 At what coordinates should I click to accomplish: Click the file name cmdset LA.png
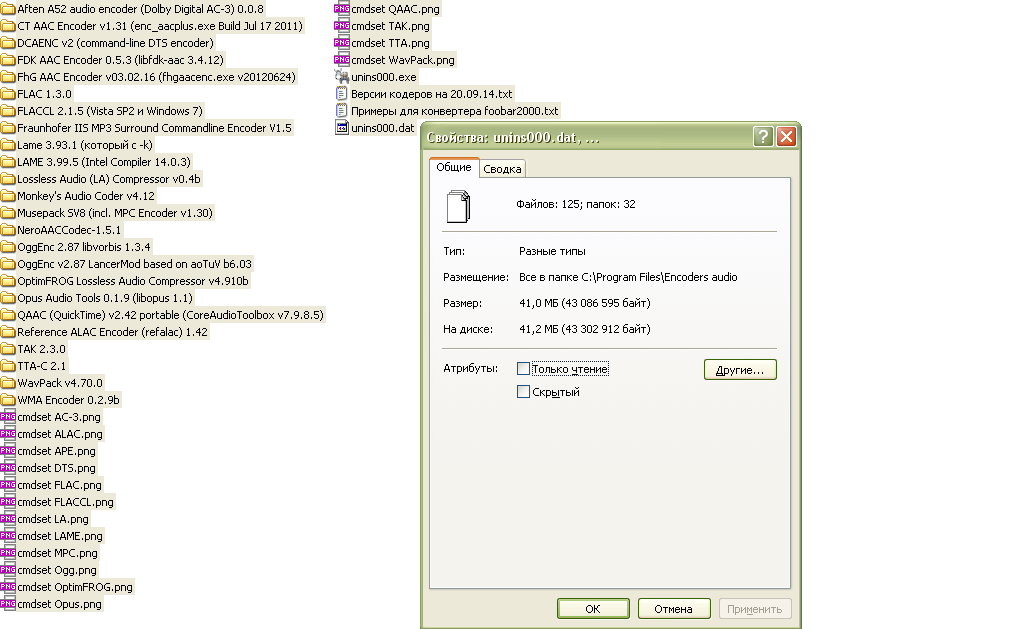53,519
